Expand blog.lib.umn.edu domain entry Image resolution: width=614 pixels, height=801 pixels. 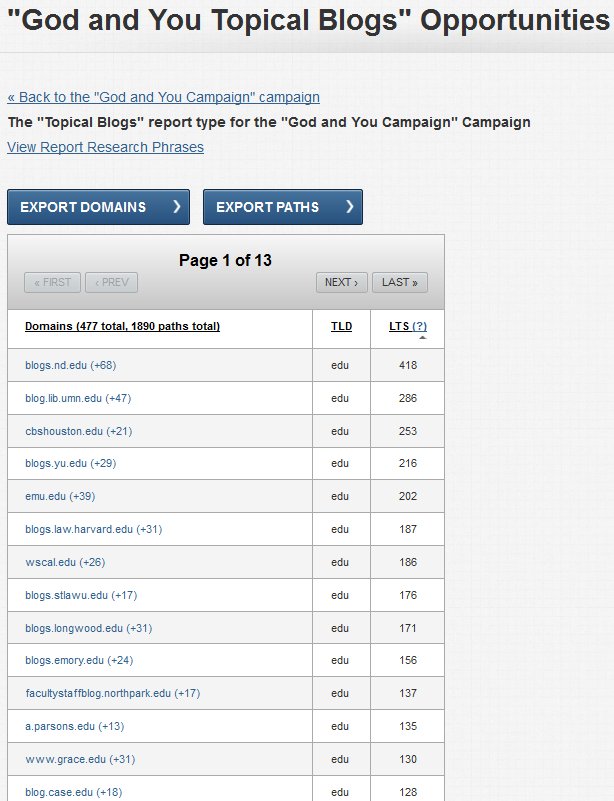(78, 398)
